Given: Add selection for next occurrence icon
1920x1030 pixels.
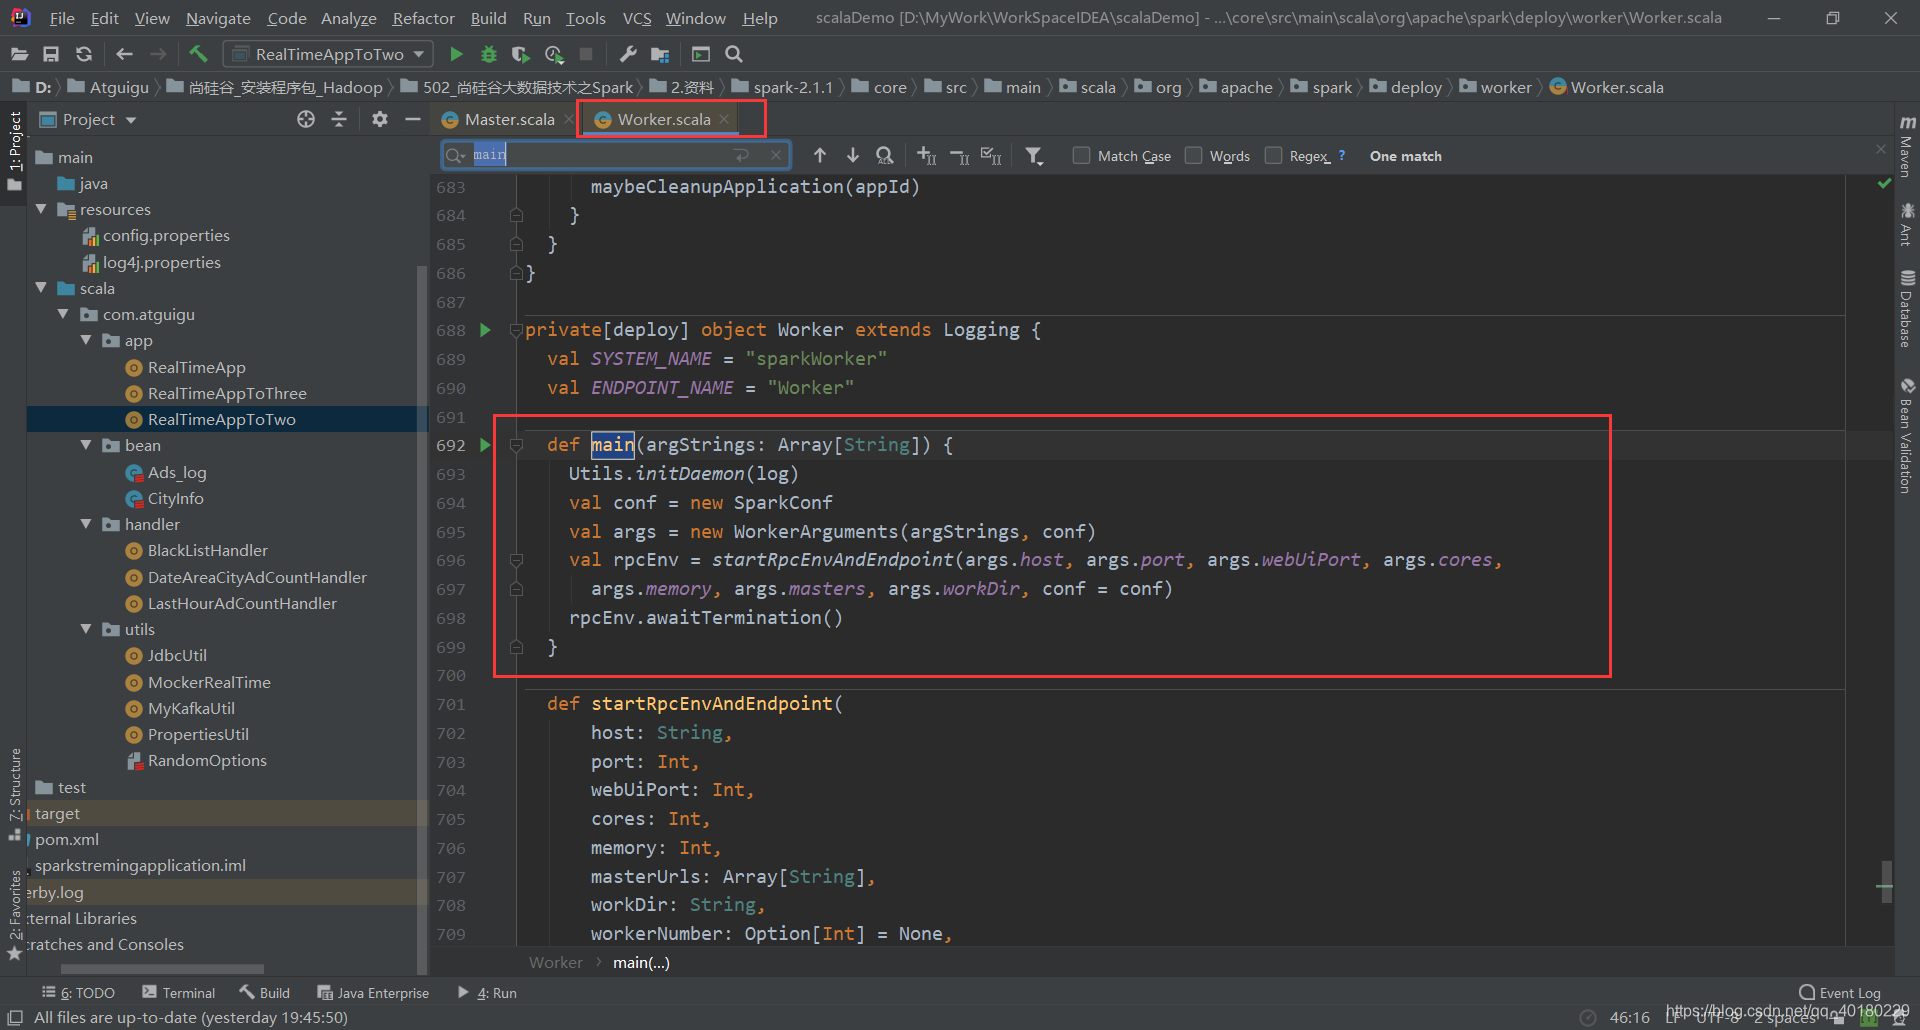Looking at the screenshot, I should (x=927, y=155).
